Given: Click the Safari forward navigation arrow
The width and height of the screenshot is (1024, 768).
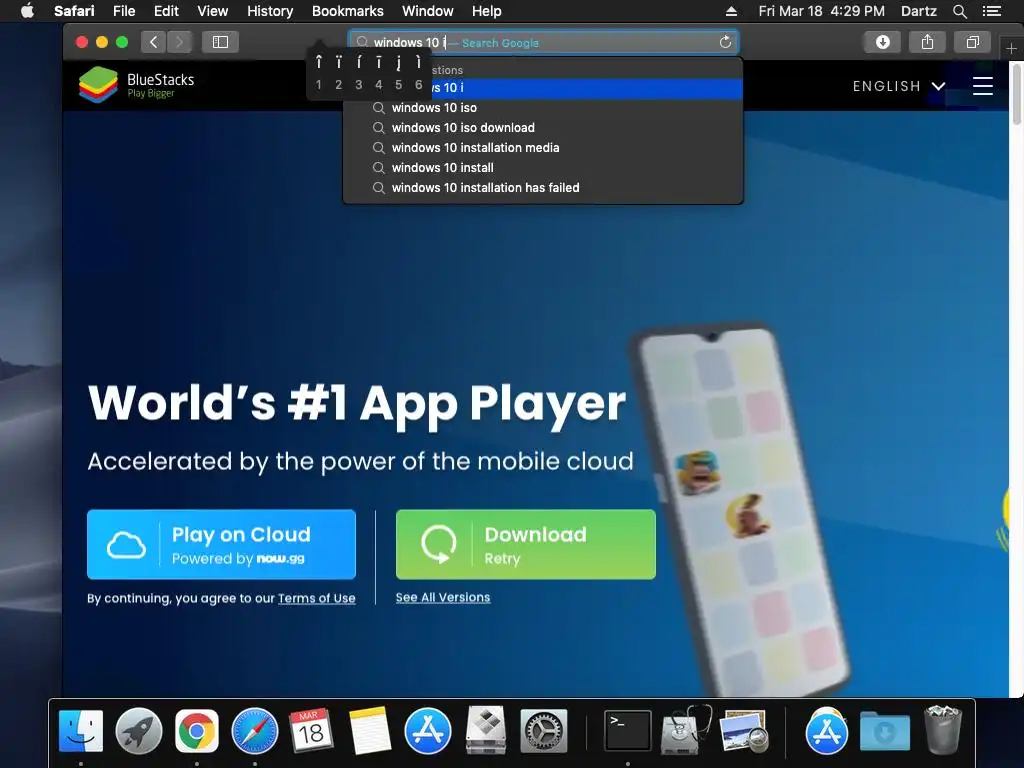Looking at the screenshot, I should click(x=180, y=42).
